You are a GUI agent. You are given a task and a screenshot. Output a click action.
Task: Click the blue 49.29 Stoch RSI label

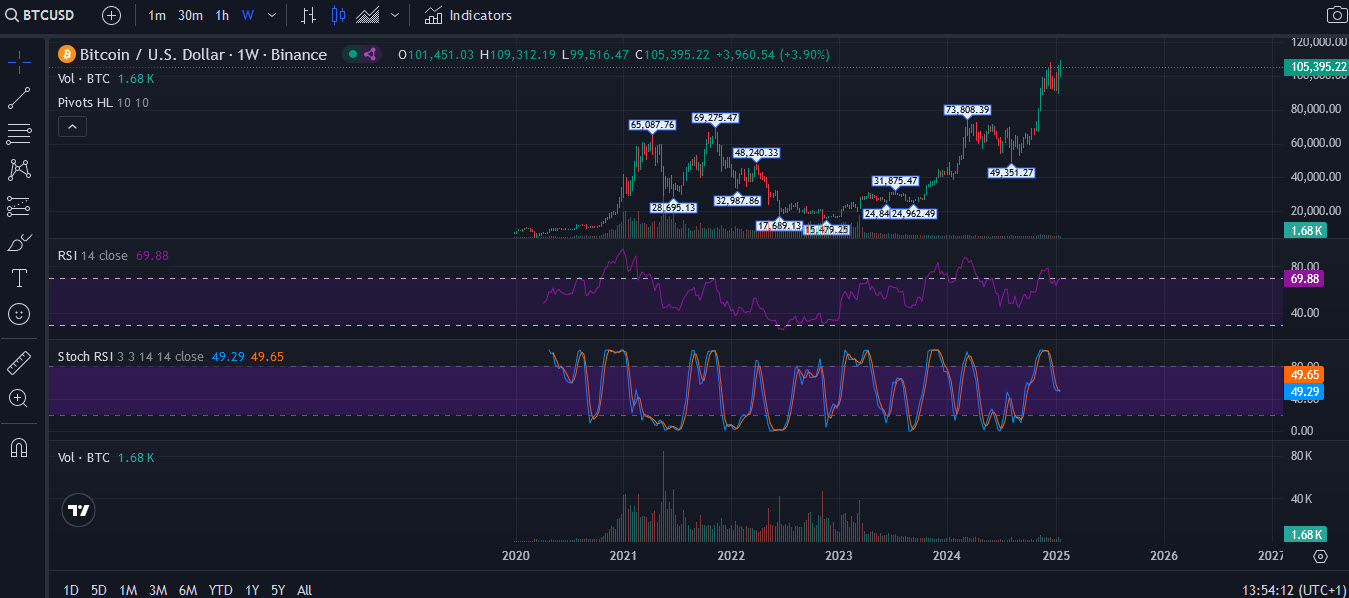pyautogui.click(x=1304, y=391)
